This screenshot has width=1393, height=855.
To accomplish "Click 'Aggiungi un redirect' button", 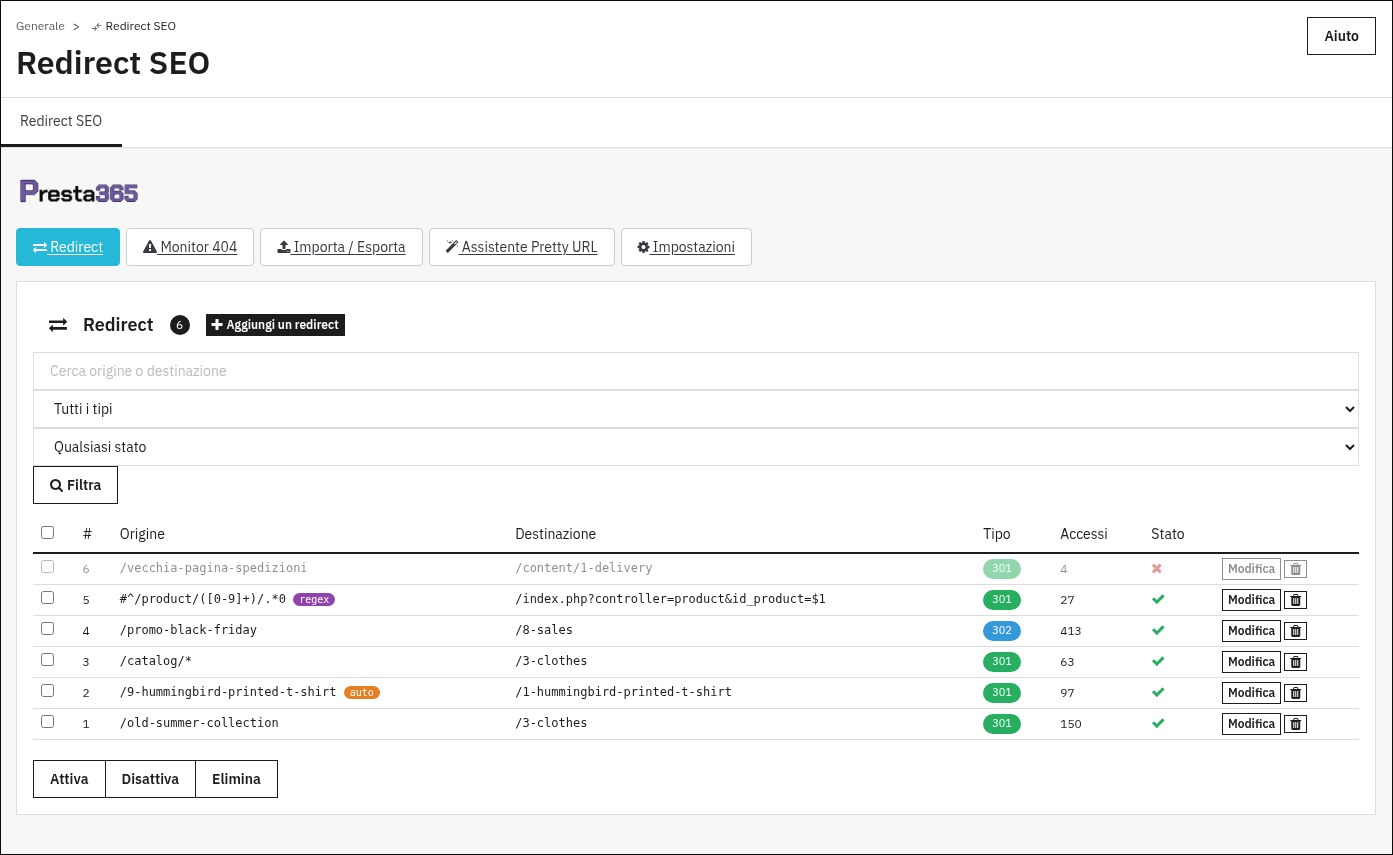I will (275, 325).
